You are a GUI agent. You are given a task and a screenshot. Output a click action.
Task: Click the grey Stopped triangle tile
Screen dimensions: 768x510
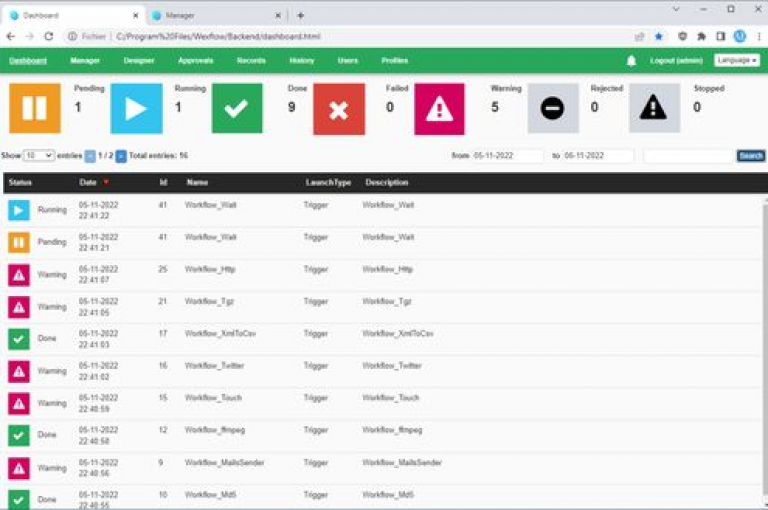[654, 108]
